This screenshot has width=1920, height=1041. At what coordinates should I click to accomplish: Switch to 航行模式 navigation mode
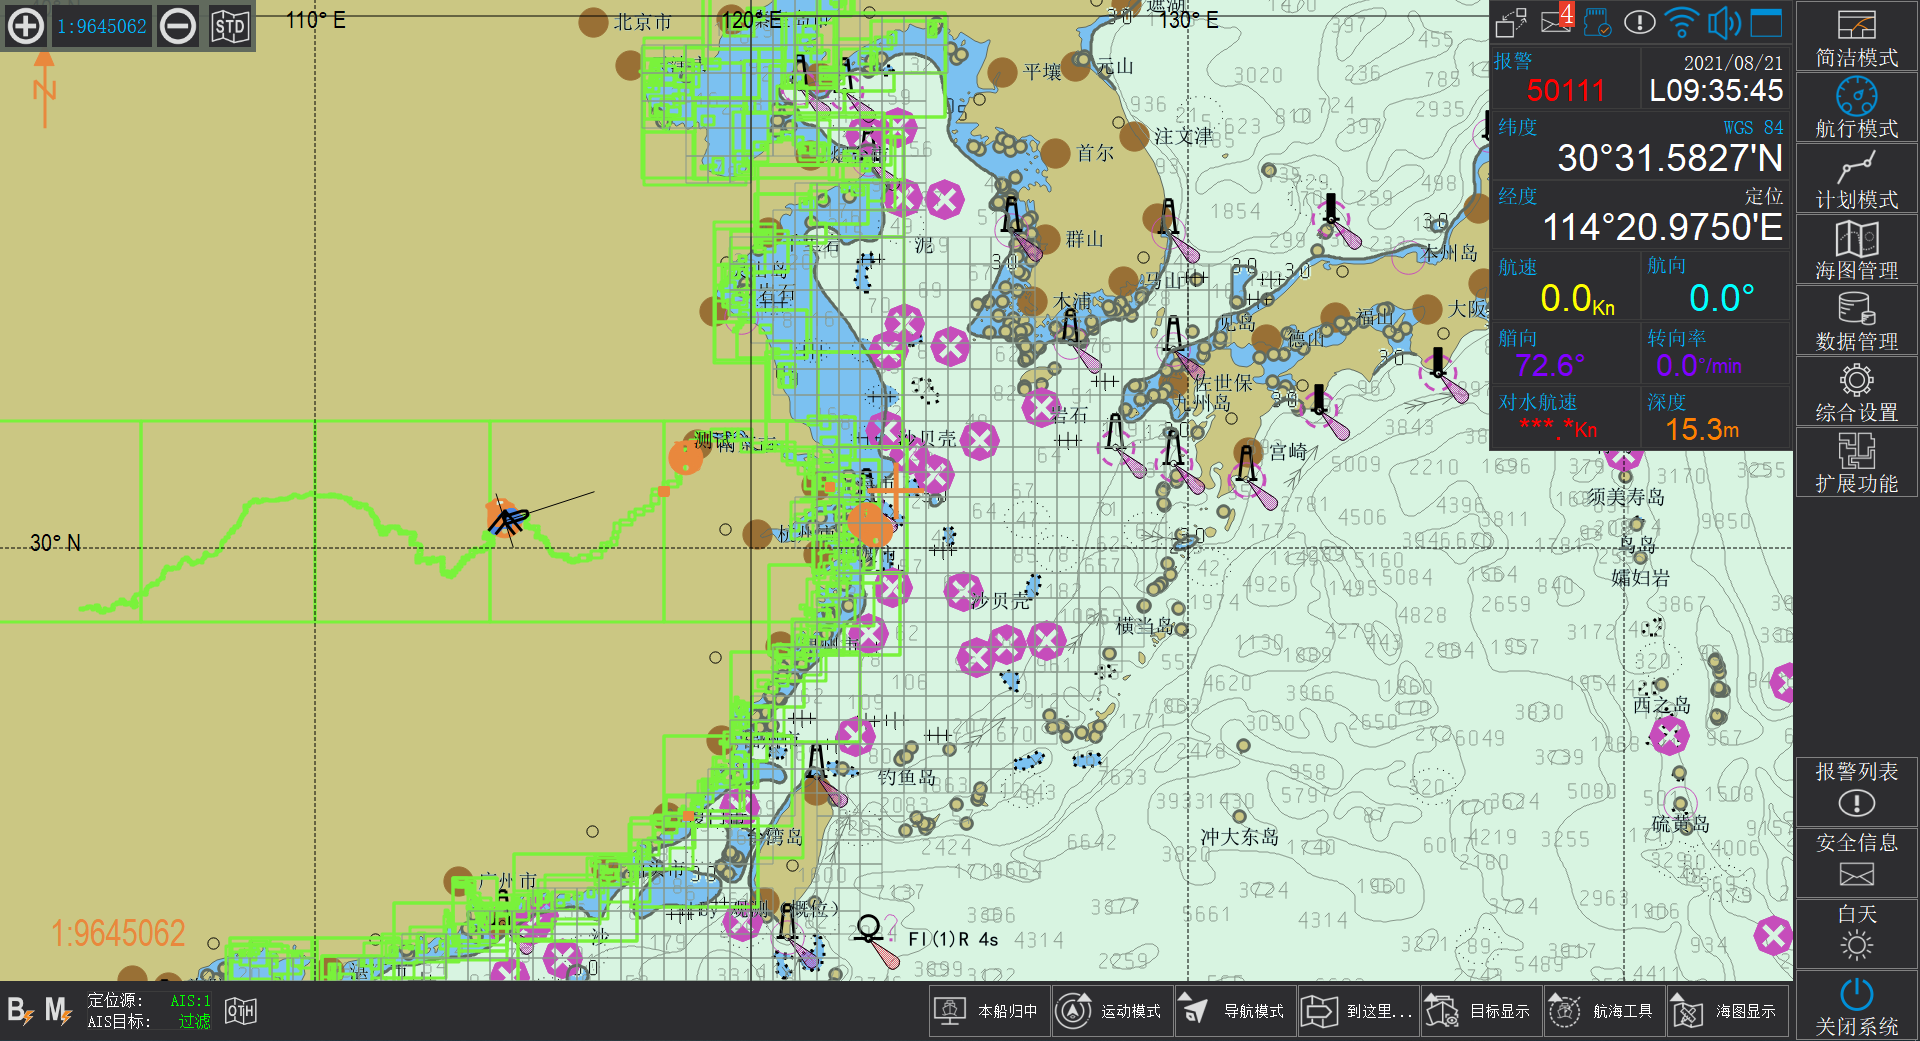1856,108
